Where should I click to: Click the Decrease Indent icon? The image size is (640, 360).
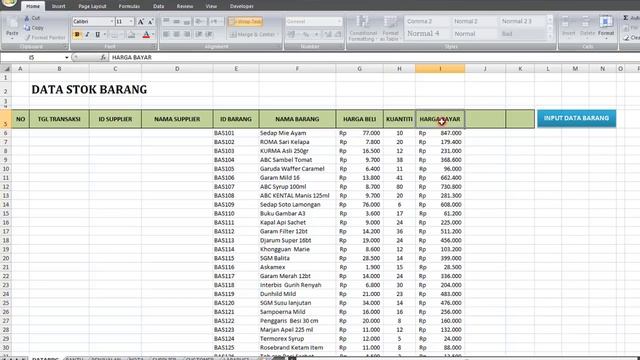(x=199, y=34)
